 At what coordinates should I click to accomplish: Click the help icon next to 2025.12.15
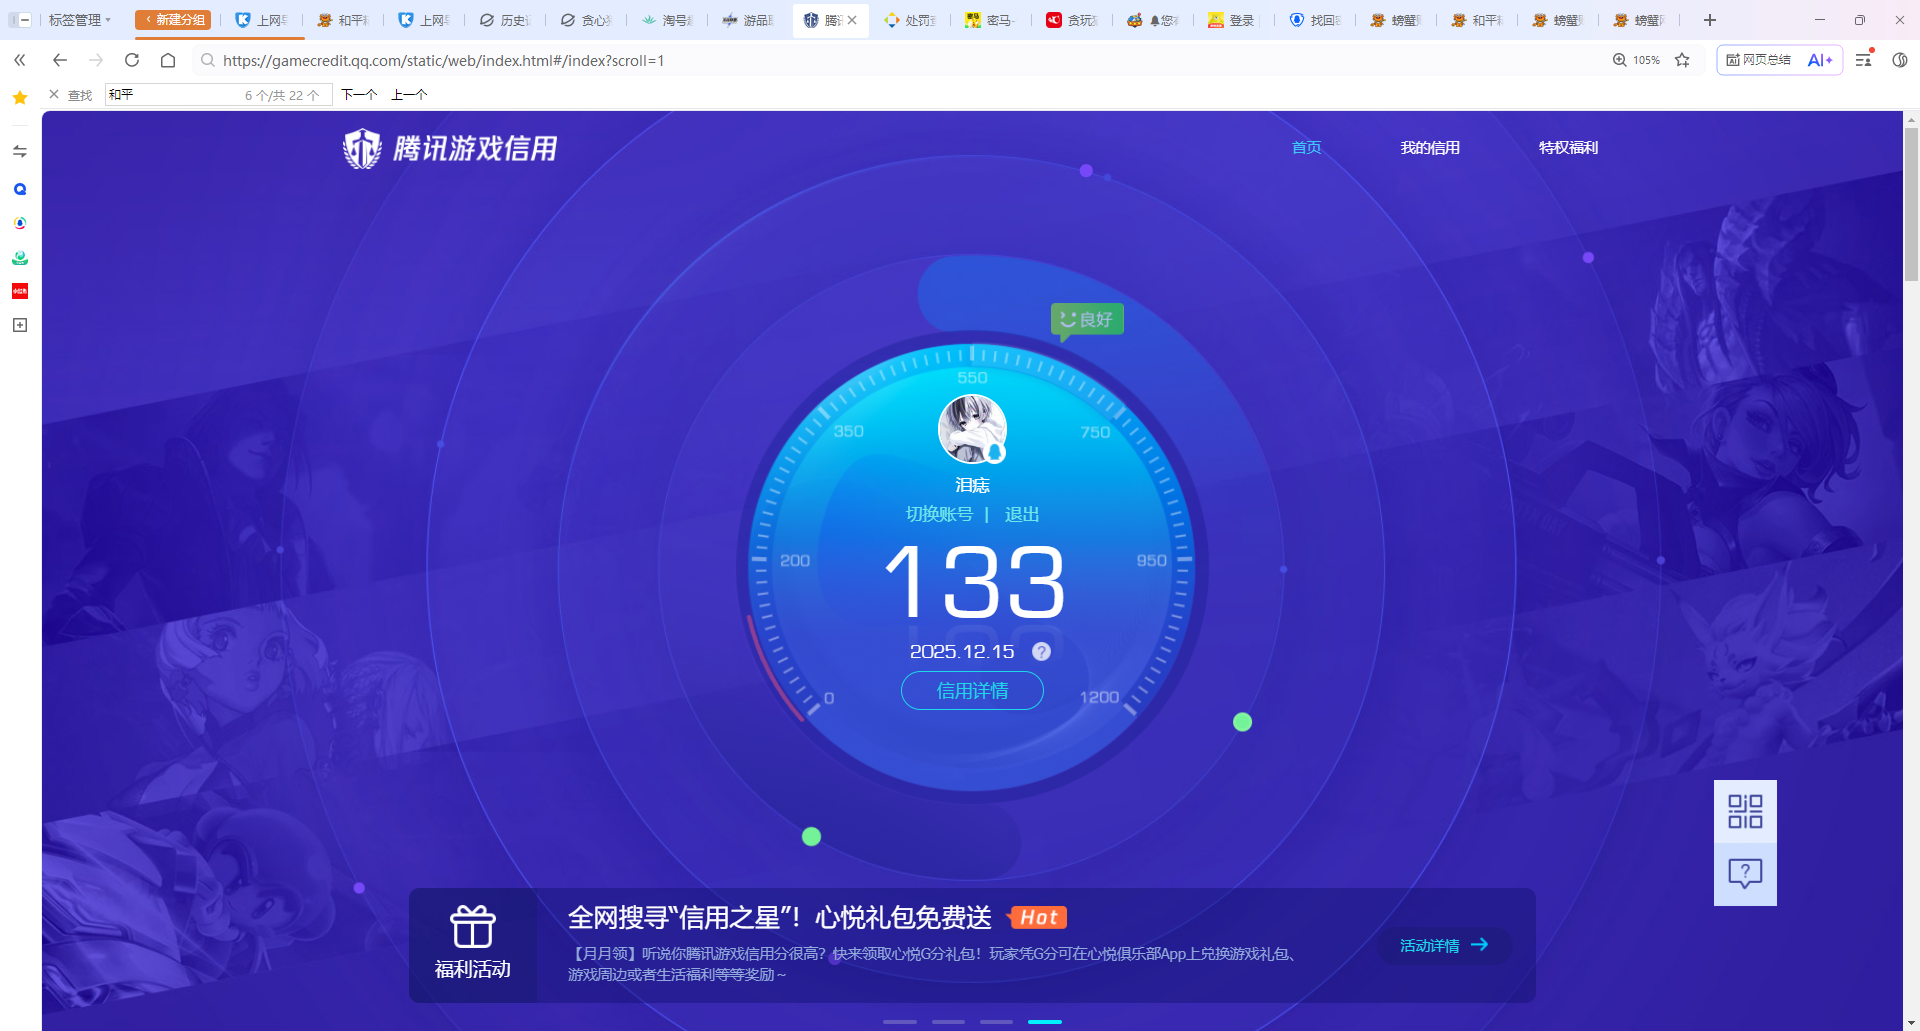coord(1042,651)
